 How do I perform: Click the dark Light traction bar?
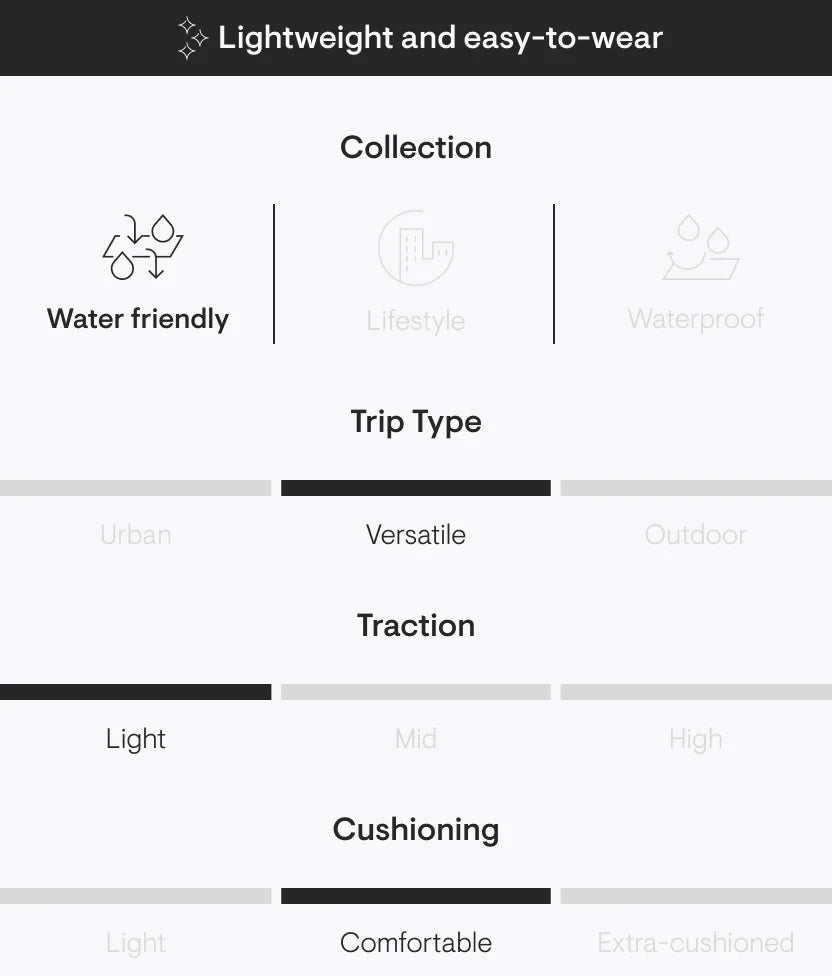135,692
